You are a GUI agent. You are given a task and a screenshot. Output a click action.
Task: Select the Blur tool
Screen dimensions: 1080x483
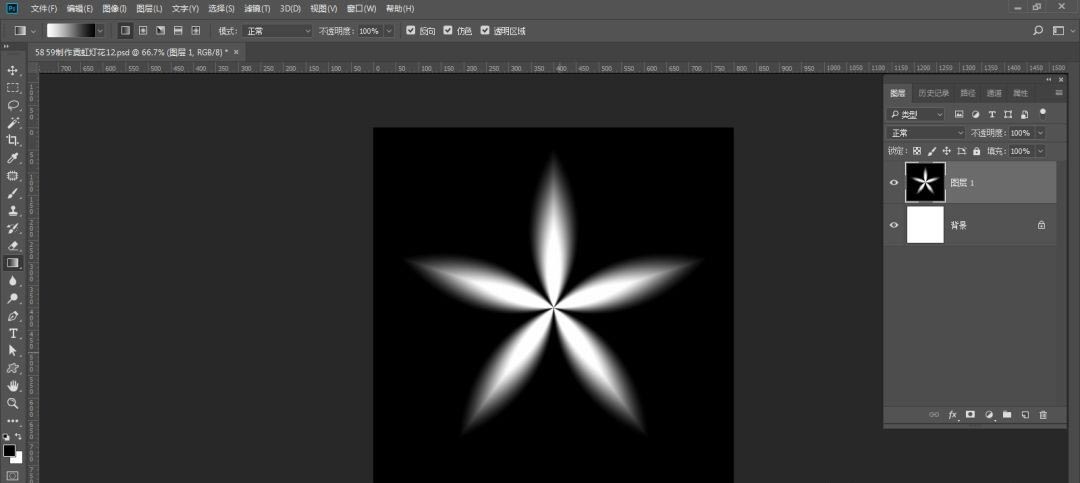coord(12,280)
